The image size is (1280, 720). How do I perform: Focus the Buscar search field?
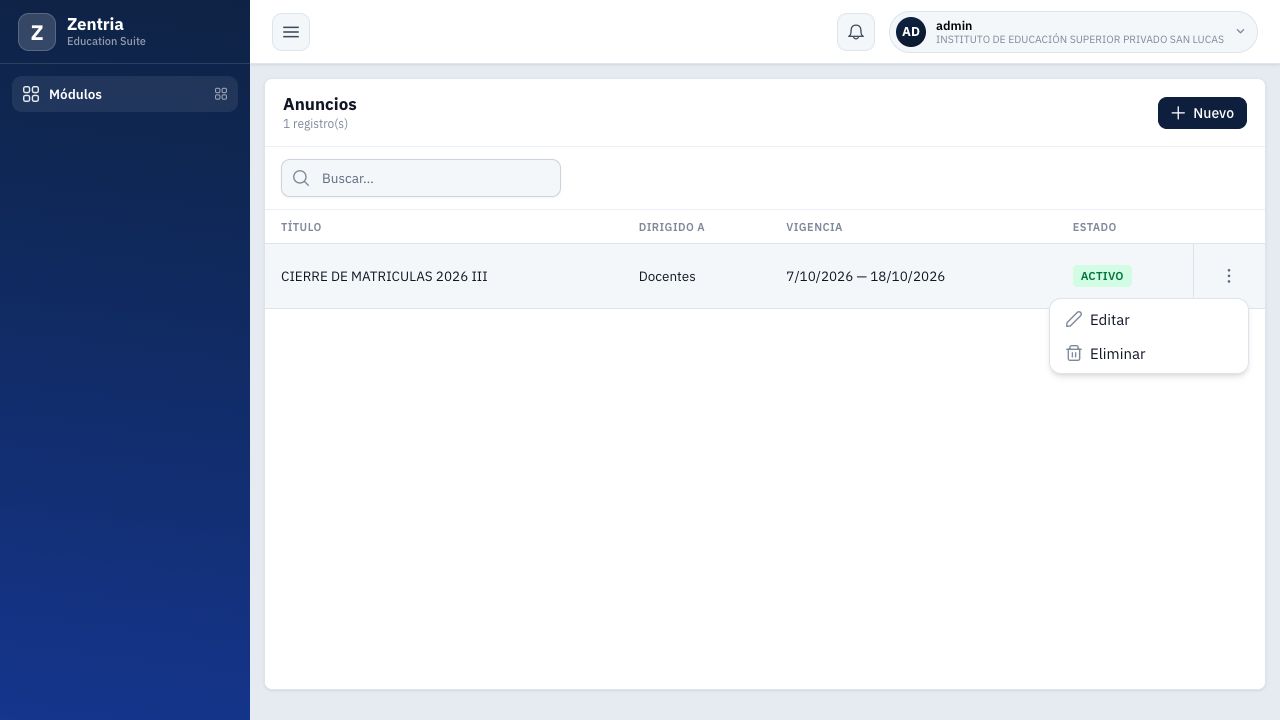click(x=421, y=178)
